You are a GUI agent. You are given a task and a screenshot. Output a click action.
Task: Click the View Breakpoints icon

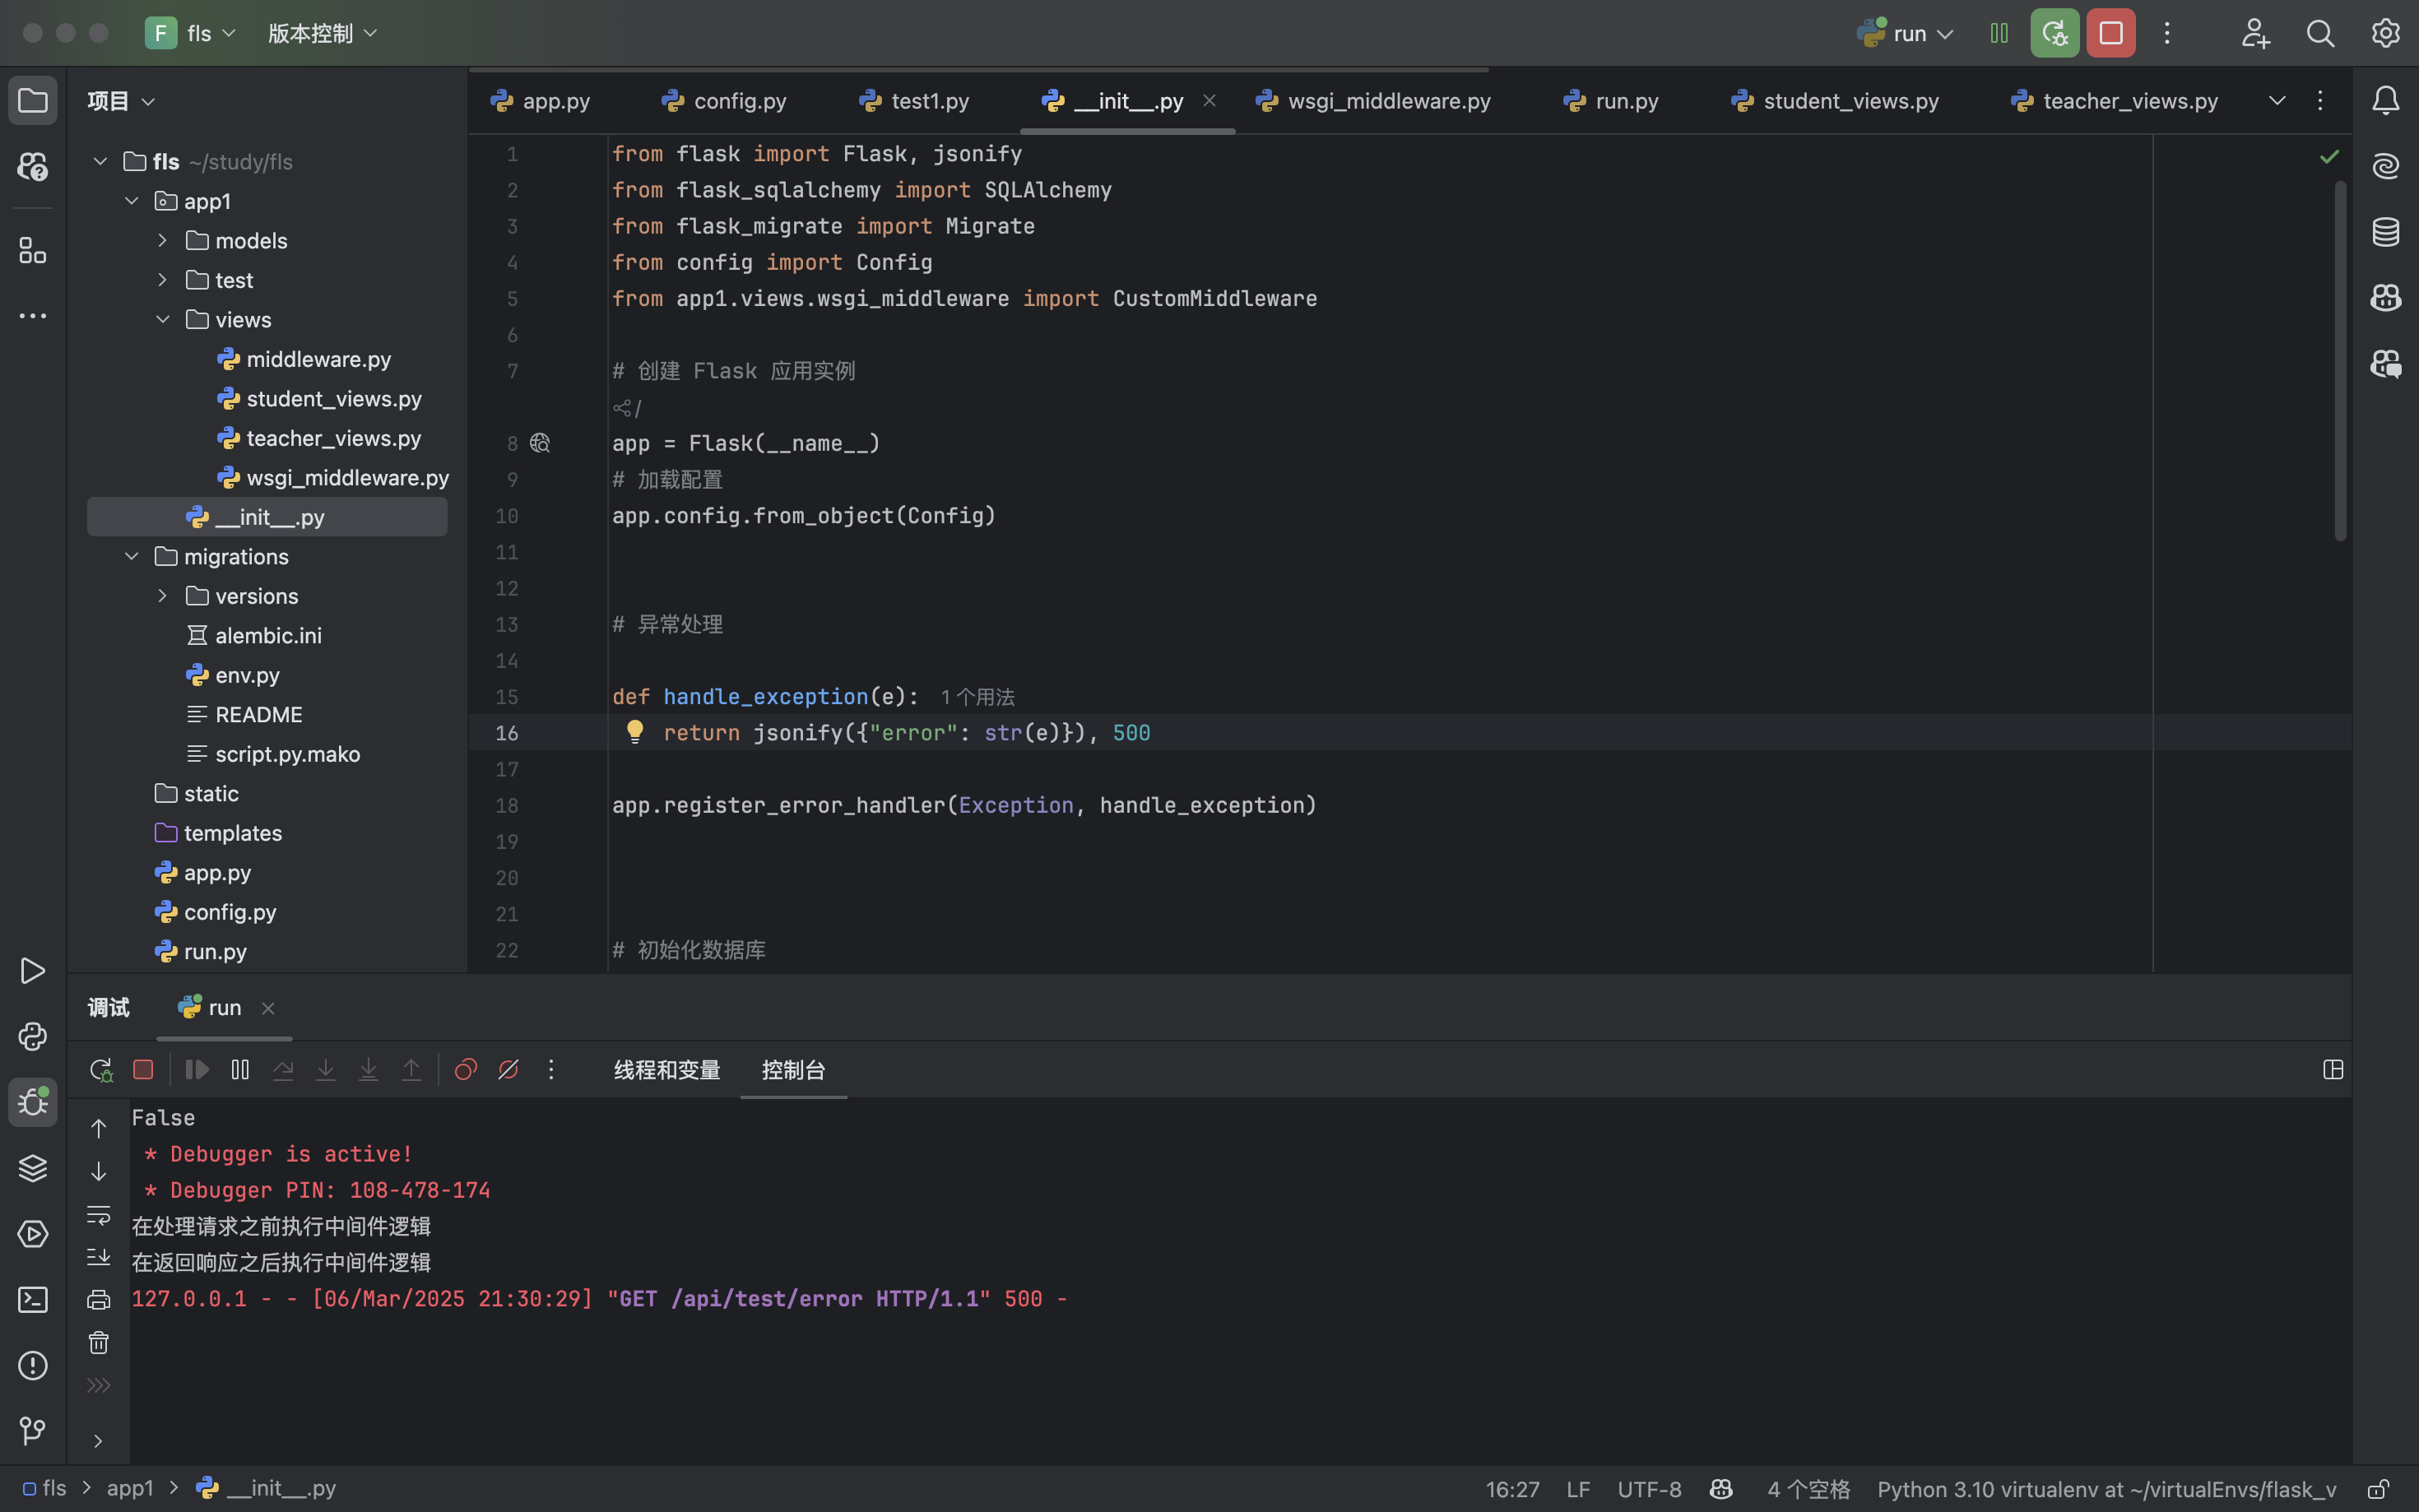tap(465, 1070)
